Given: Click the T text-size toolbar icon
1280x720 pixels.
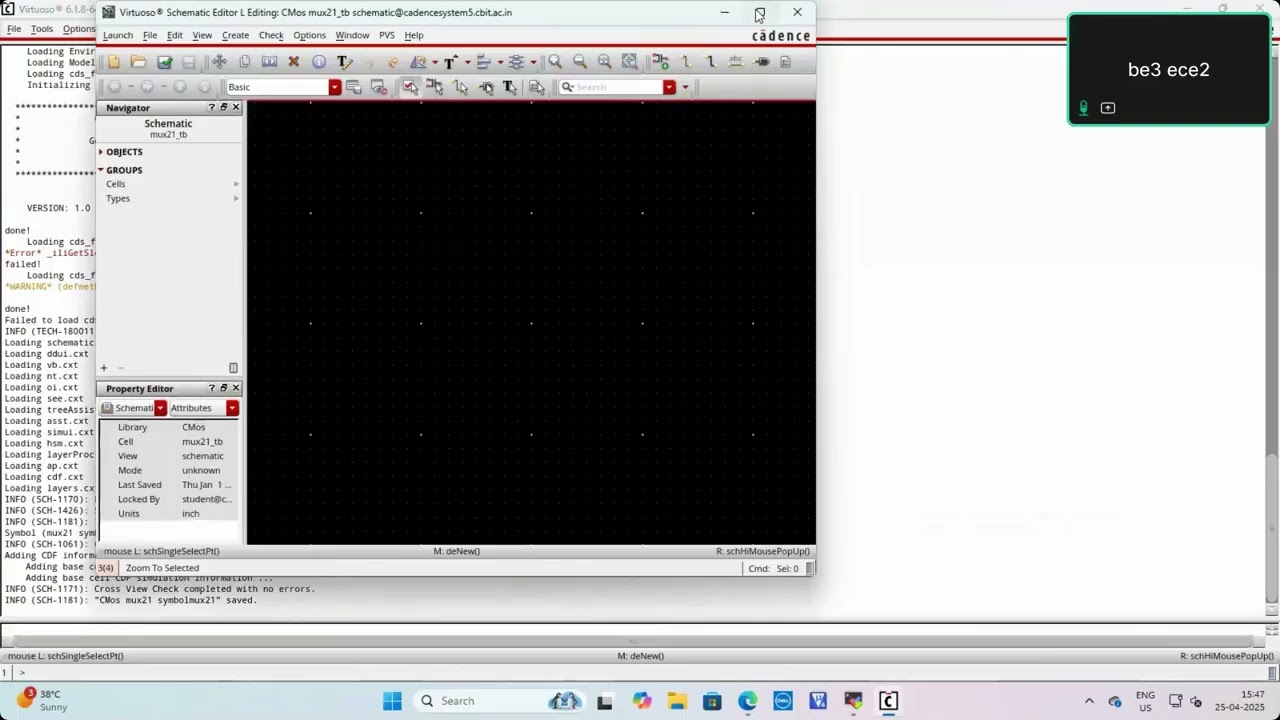Looking at the screenshot, I should click(449, 62).
